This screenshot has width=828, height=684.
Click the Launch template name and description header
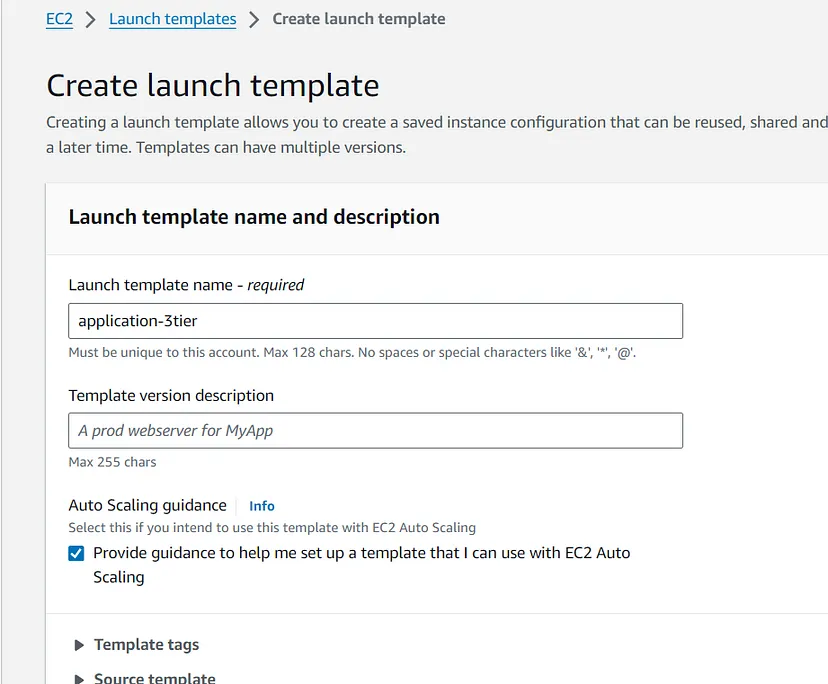pos(254,217)
